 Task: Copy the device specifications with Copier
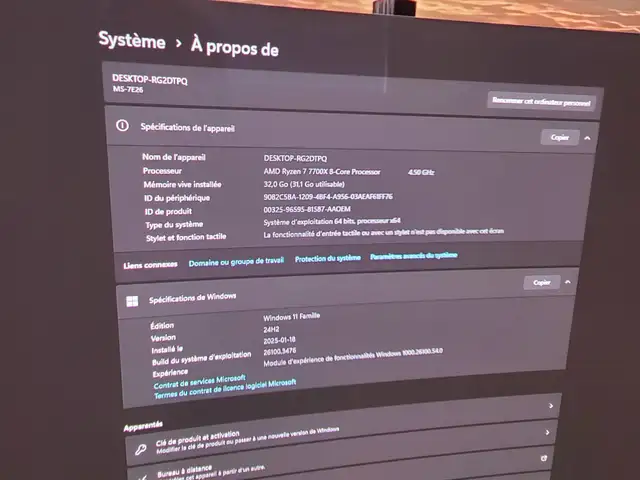(560, 137)
